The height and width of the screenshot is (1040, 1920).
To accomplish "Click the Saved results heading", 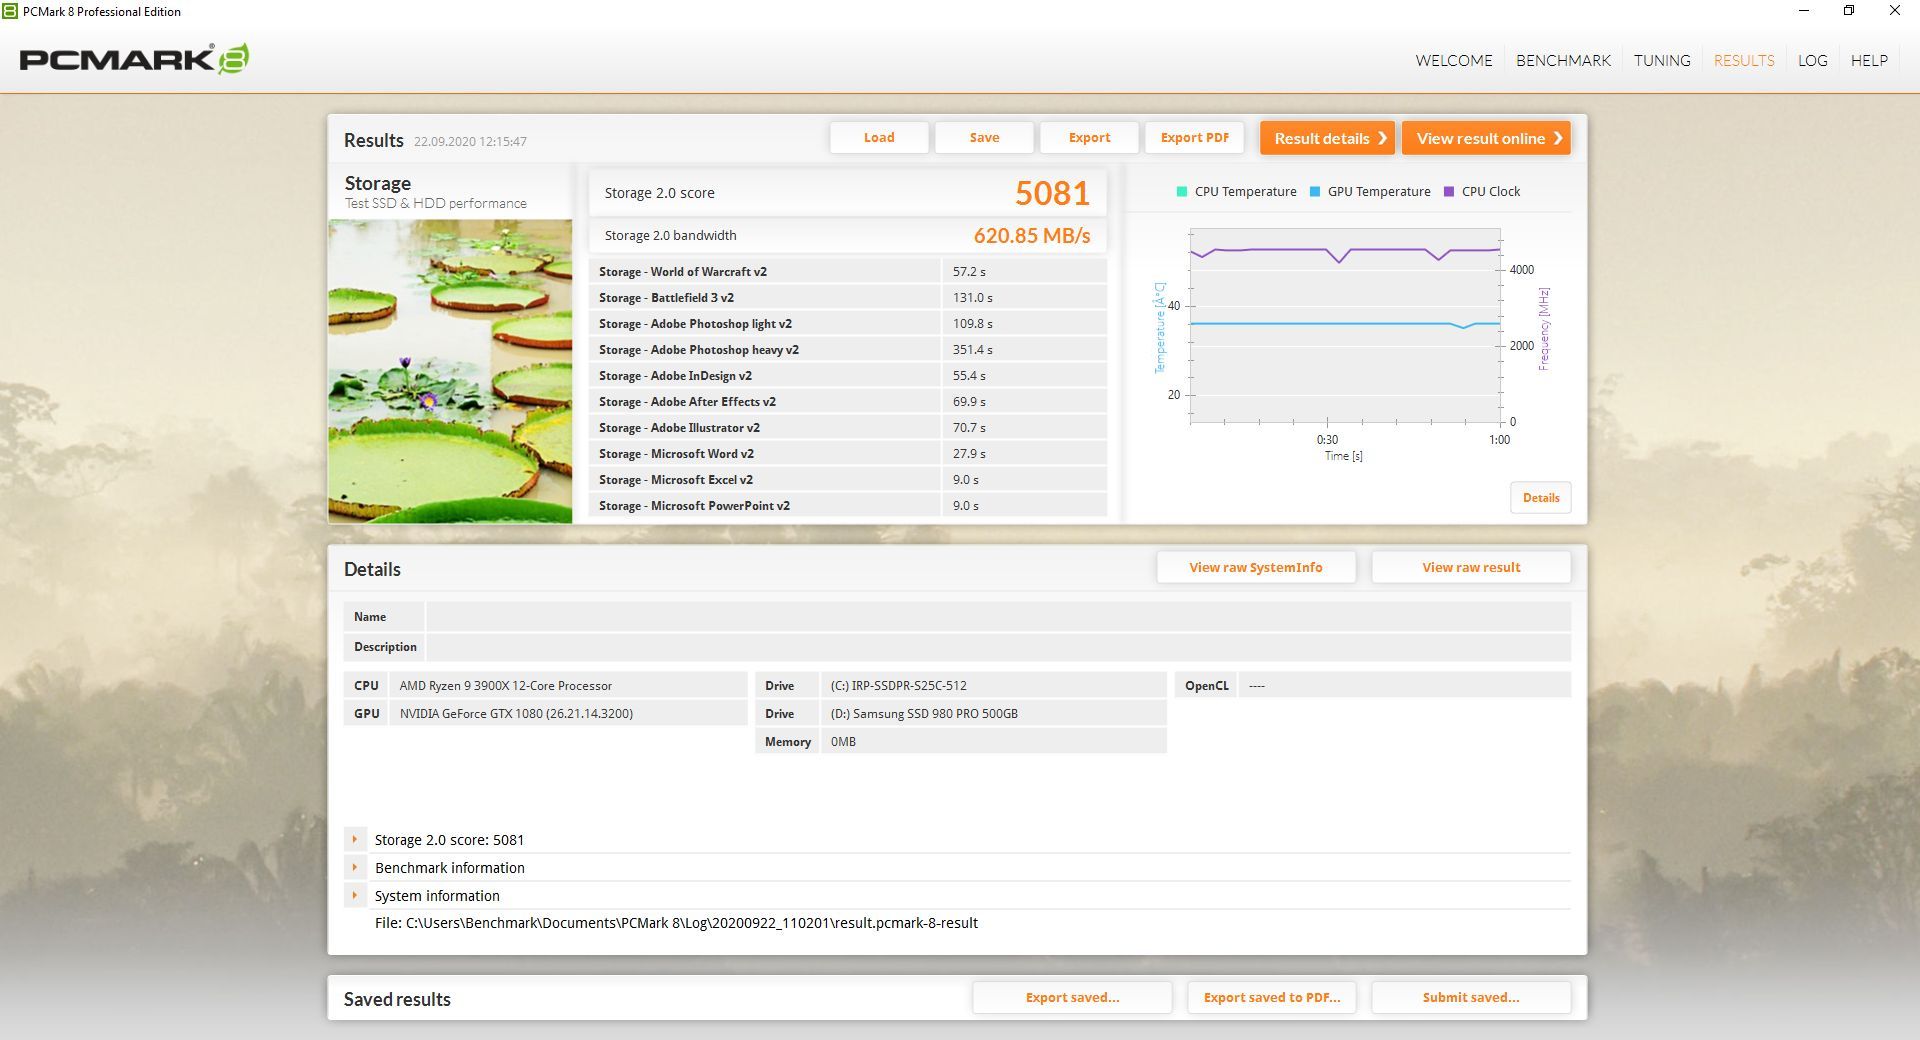I will (x=397, y=999).
